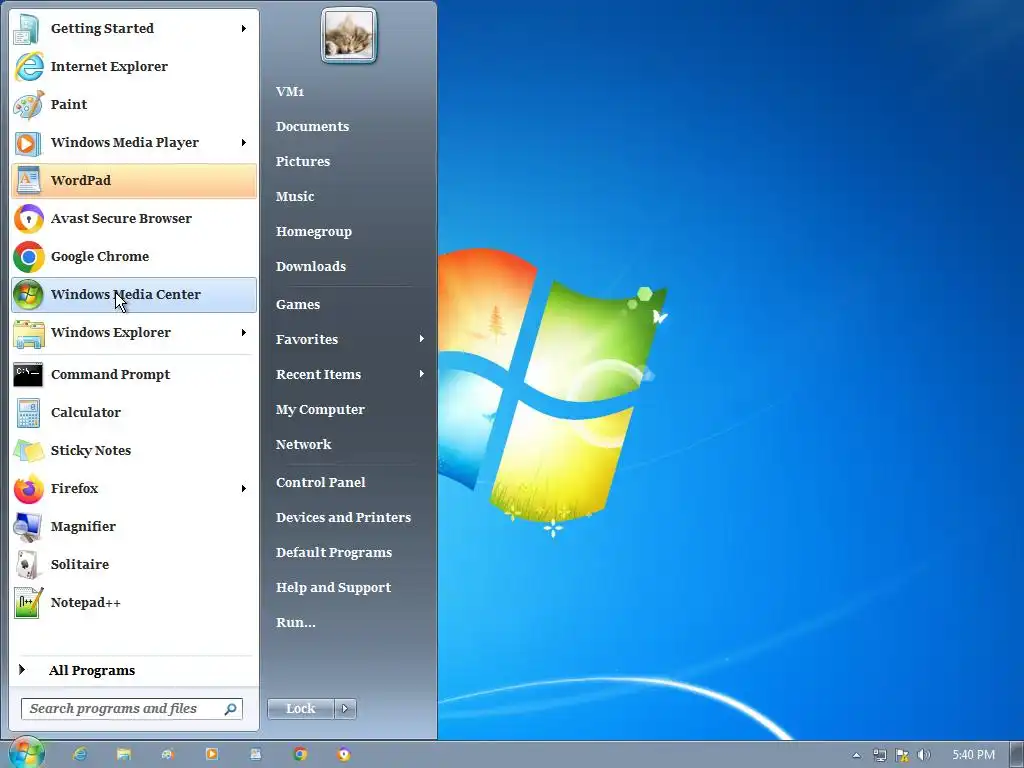
Task: Launch Command Prompt
Action: (x=134, y=374)
